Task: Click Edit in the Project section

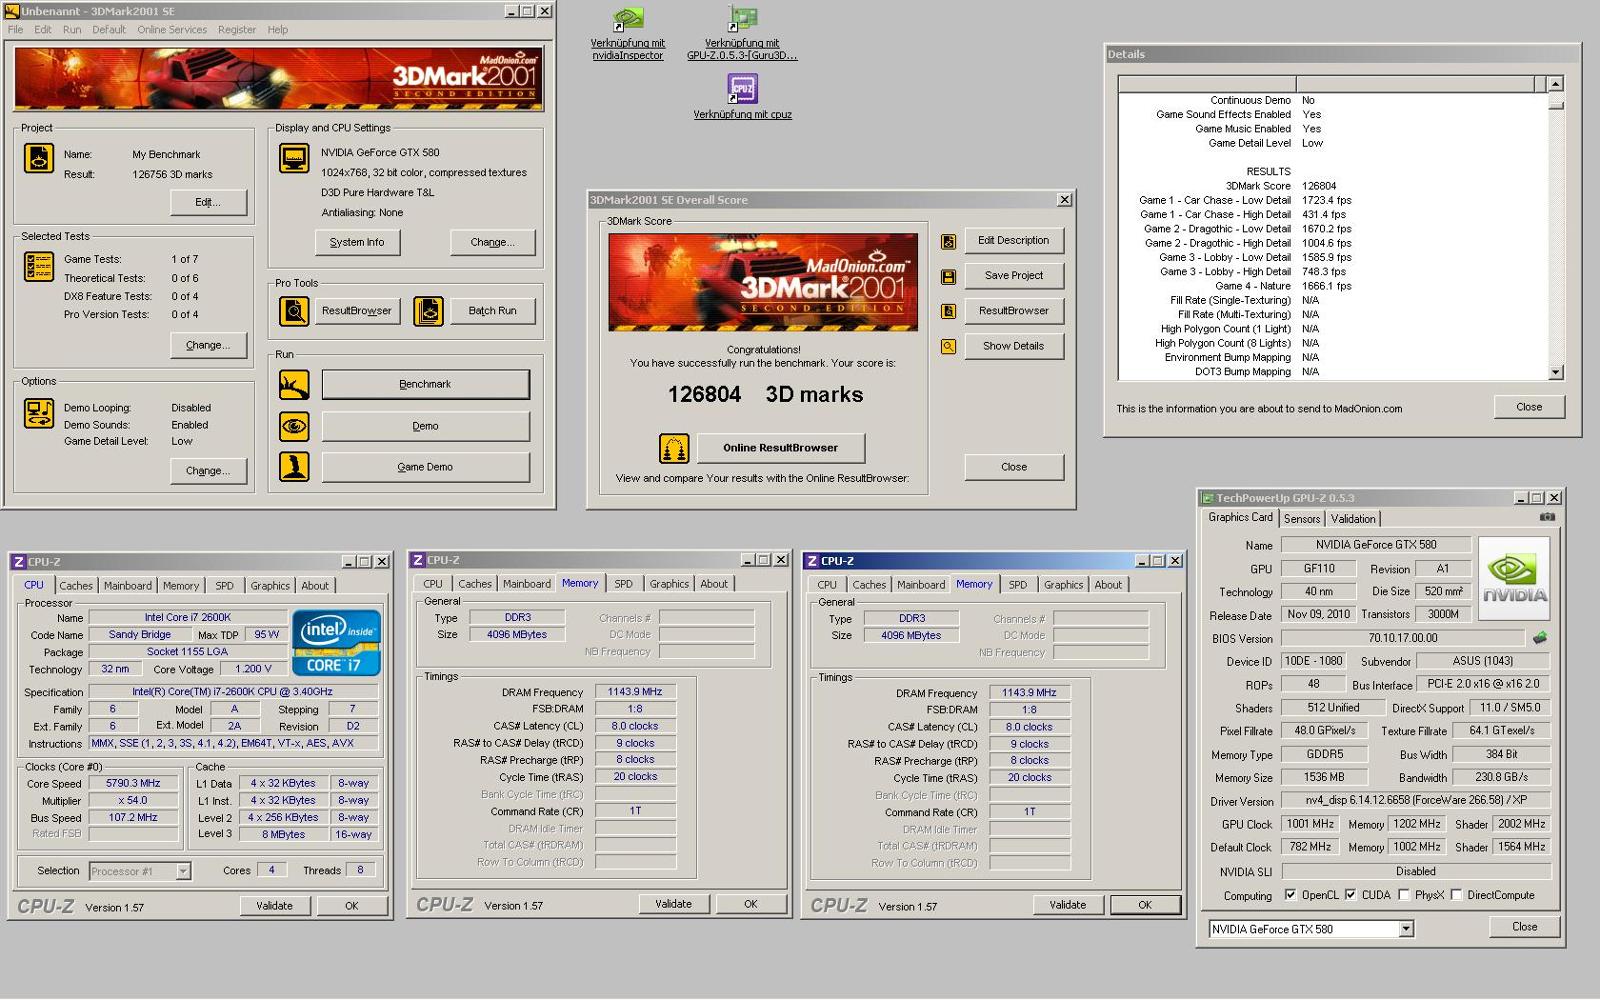Action: 208,202
